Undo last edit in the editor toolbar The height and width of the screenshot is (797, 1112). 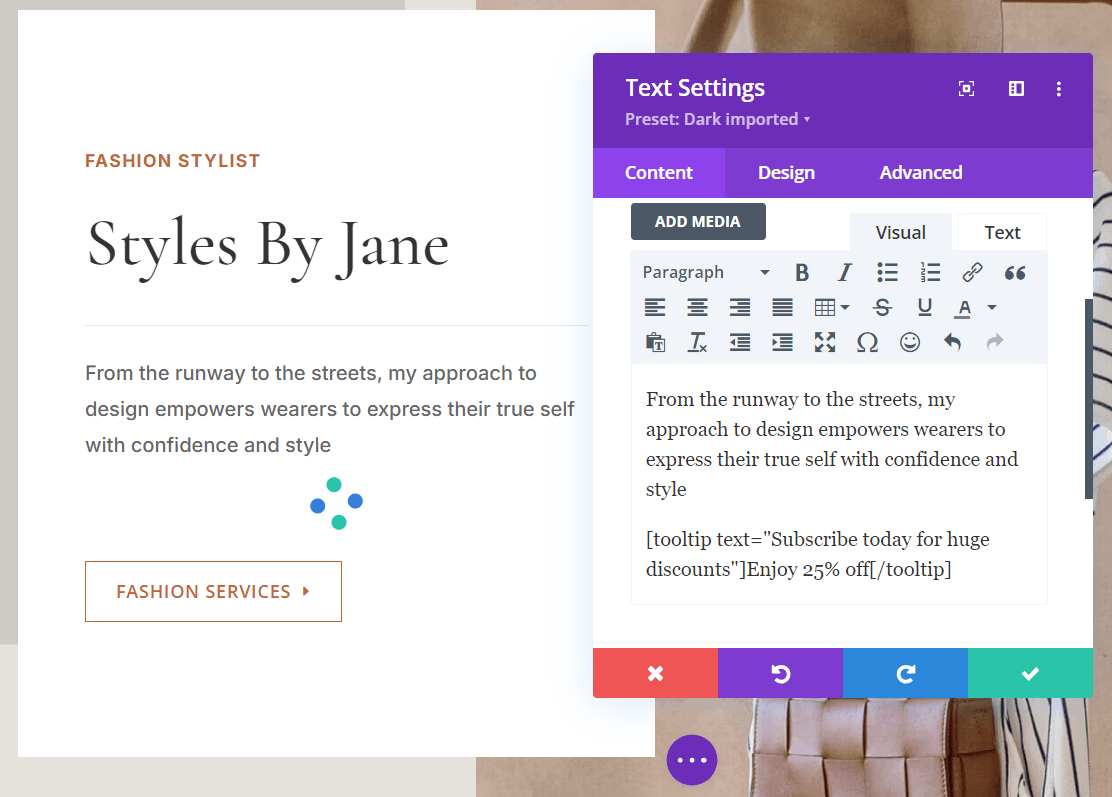[952, 342]
